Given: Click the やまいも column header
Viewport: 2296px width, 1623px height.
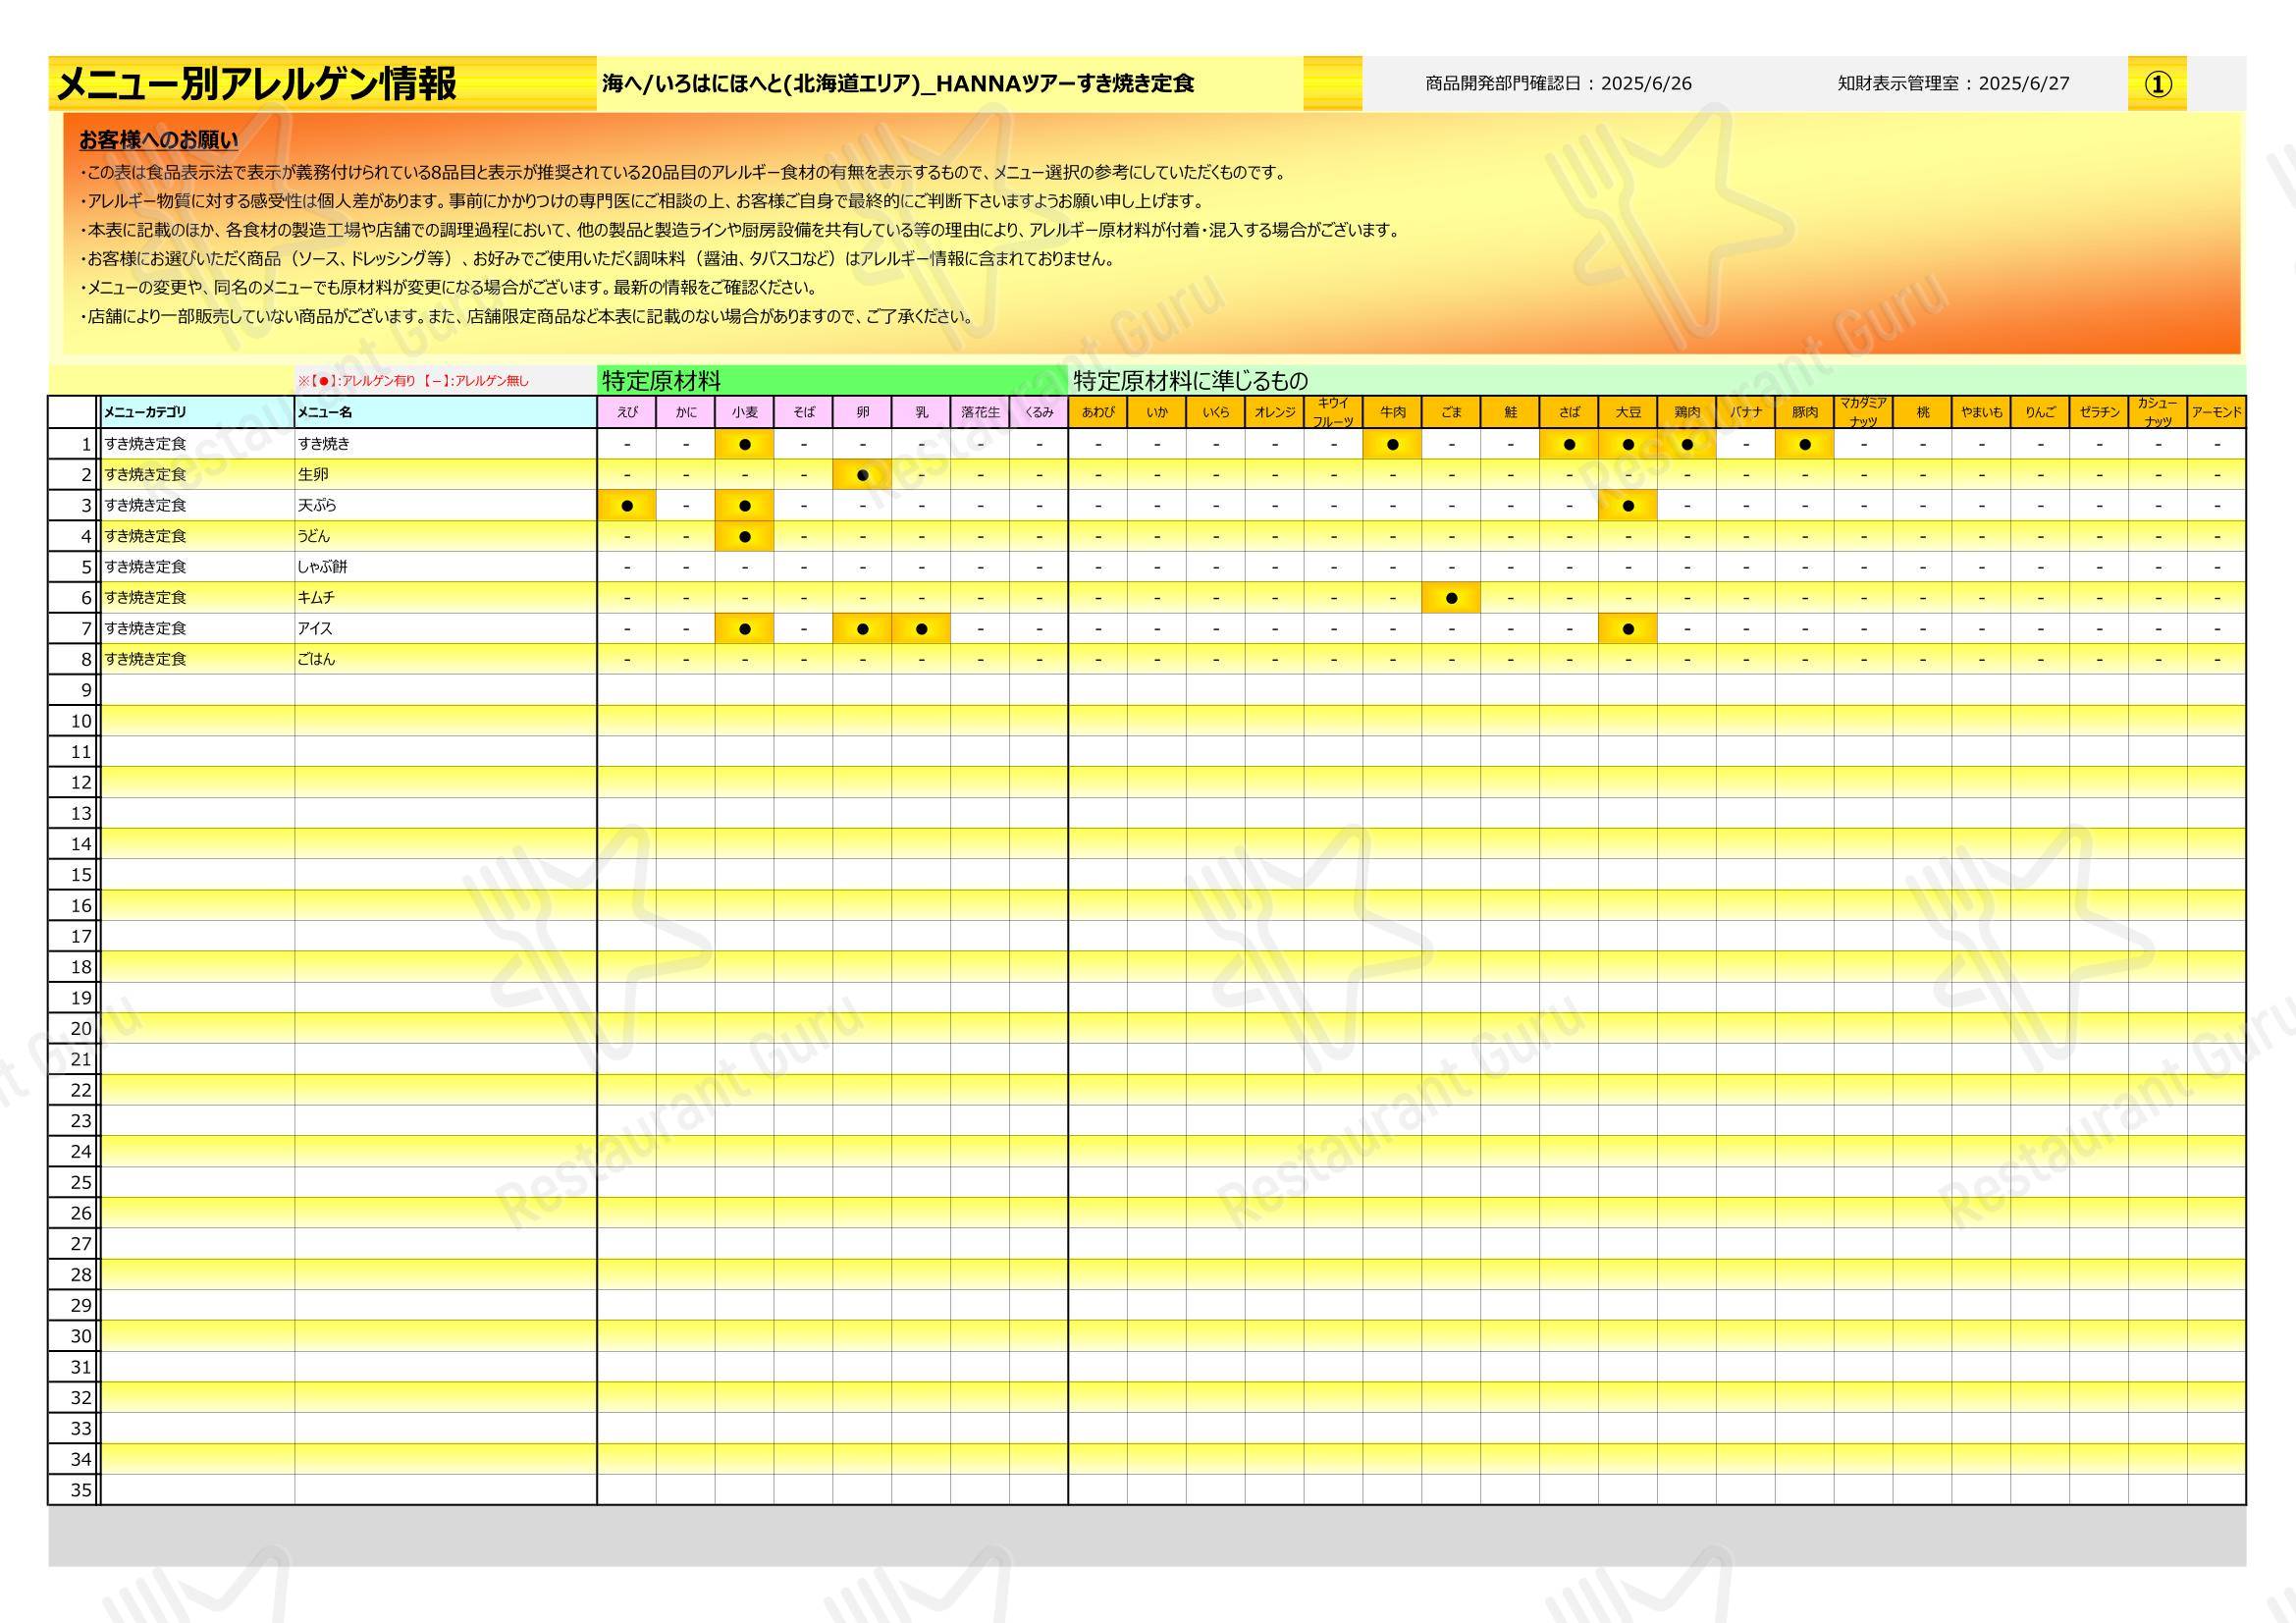Looking at the screenshot, I should click(x=1982, y=412).
